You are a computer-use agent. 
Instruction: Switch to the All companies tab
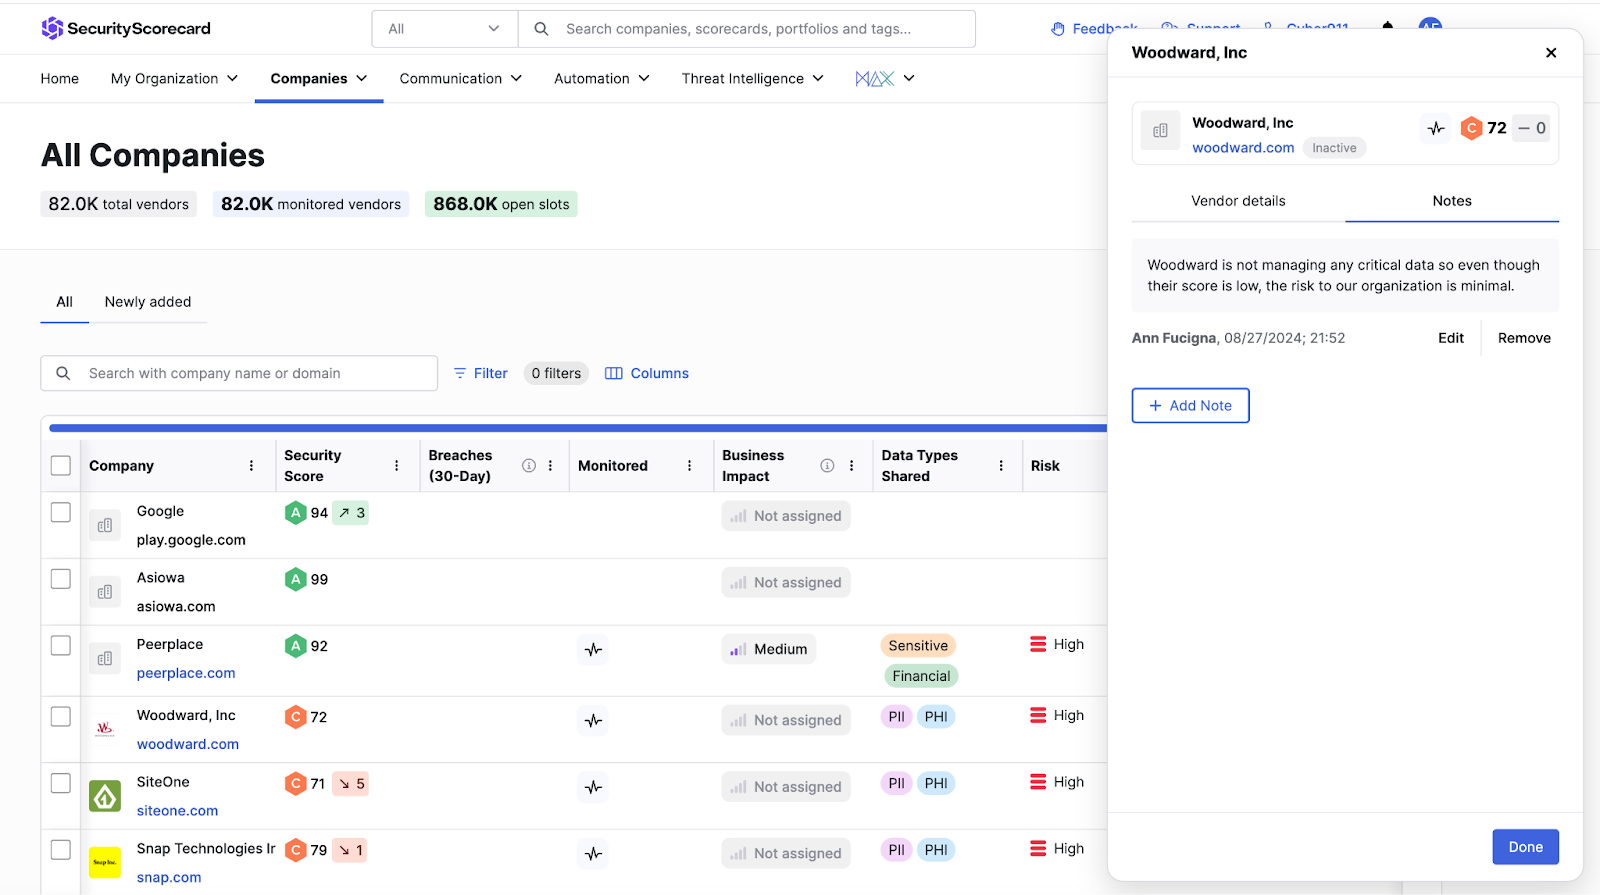pyautogui.click(x=65, y=302)
